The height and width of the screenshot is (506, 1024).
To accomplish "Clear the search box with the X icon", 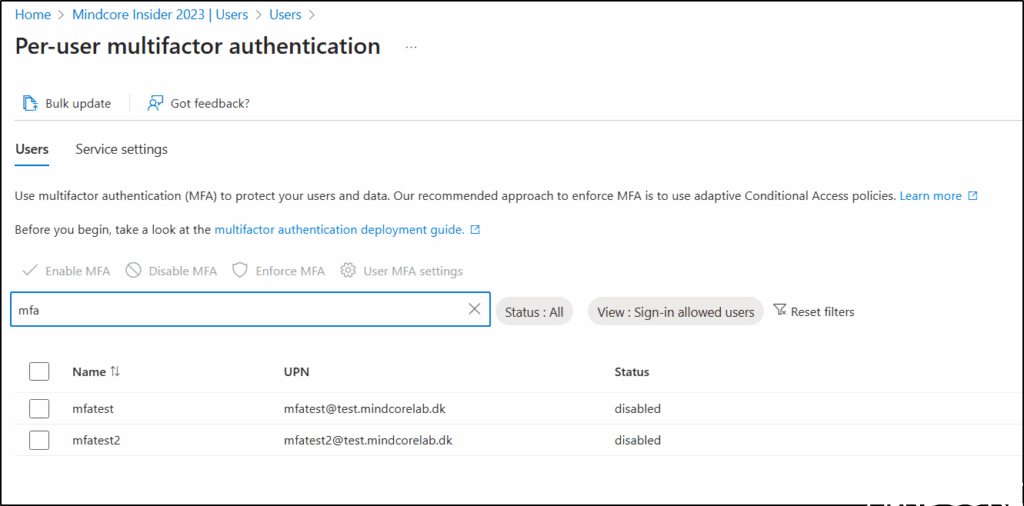I will pos(474,310).
